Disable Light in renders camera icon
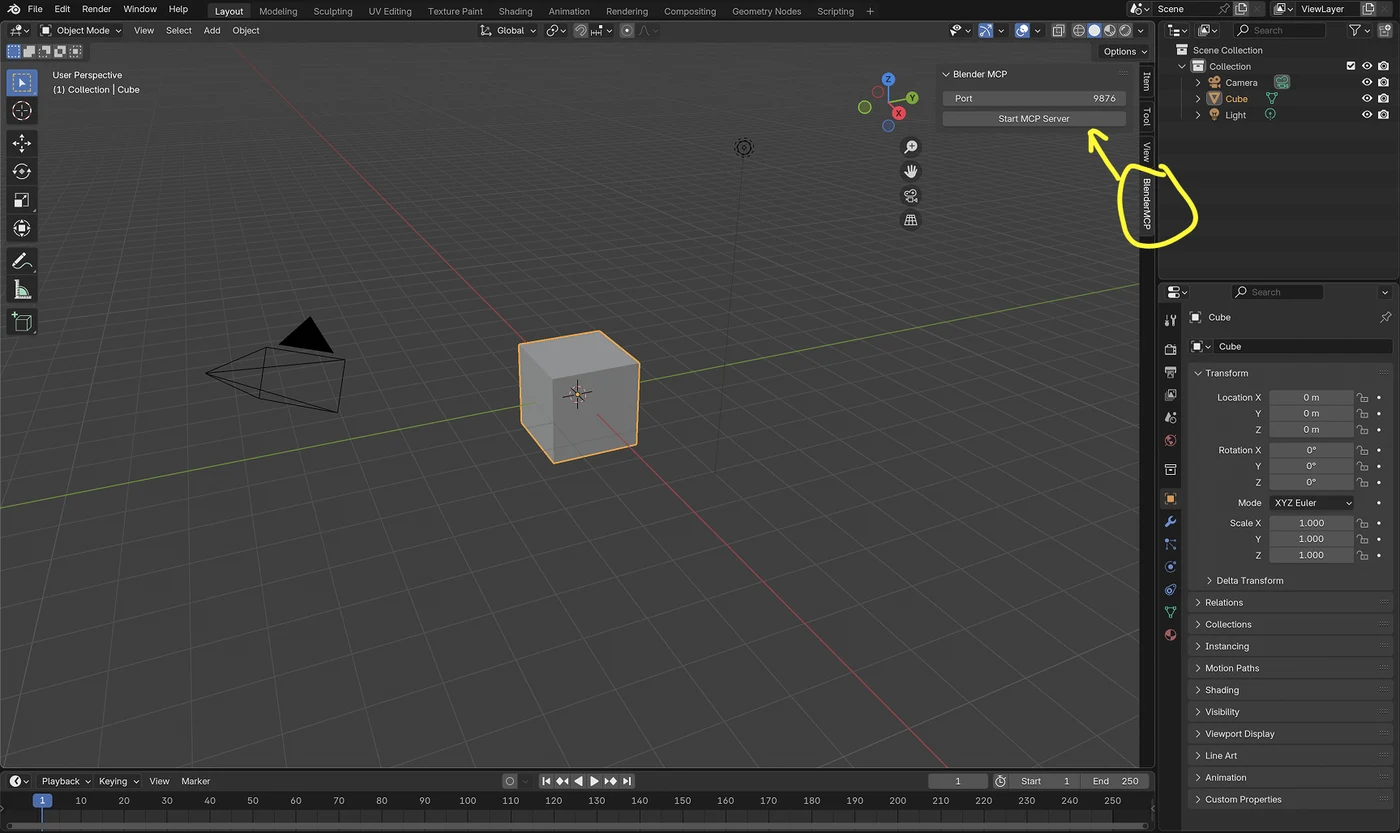 (x=1383, y=115)
